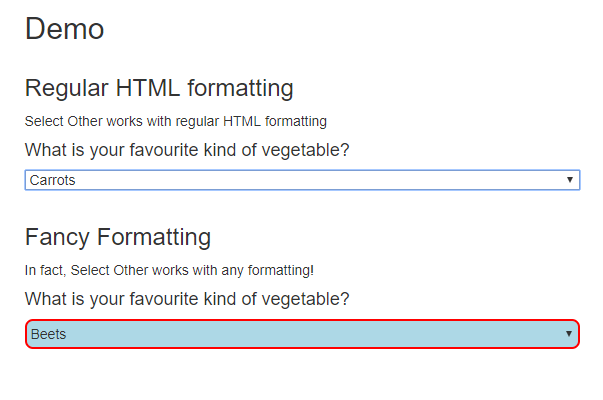603x400 pixels.
Task: Open the Beets vegetable dropdown
Action: pyautogui.click(x=302, y=334)
